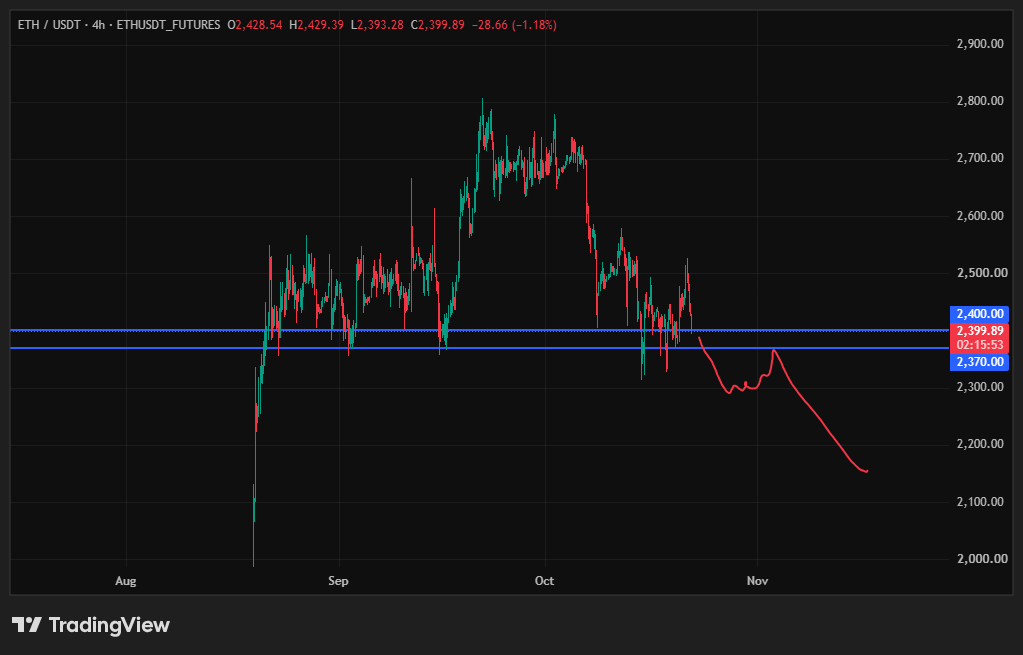The width and height of the screenshot is (1023, 655).
Task: Click the Nov time axis label
Action: tap(757, 581)
